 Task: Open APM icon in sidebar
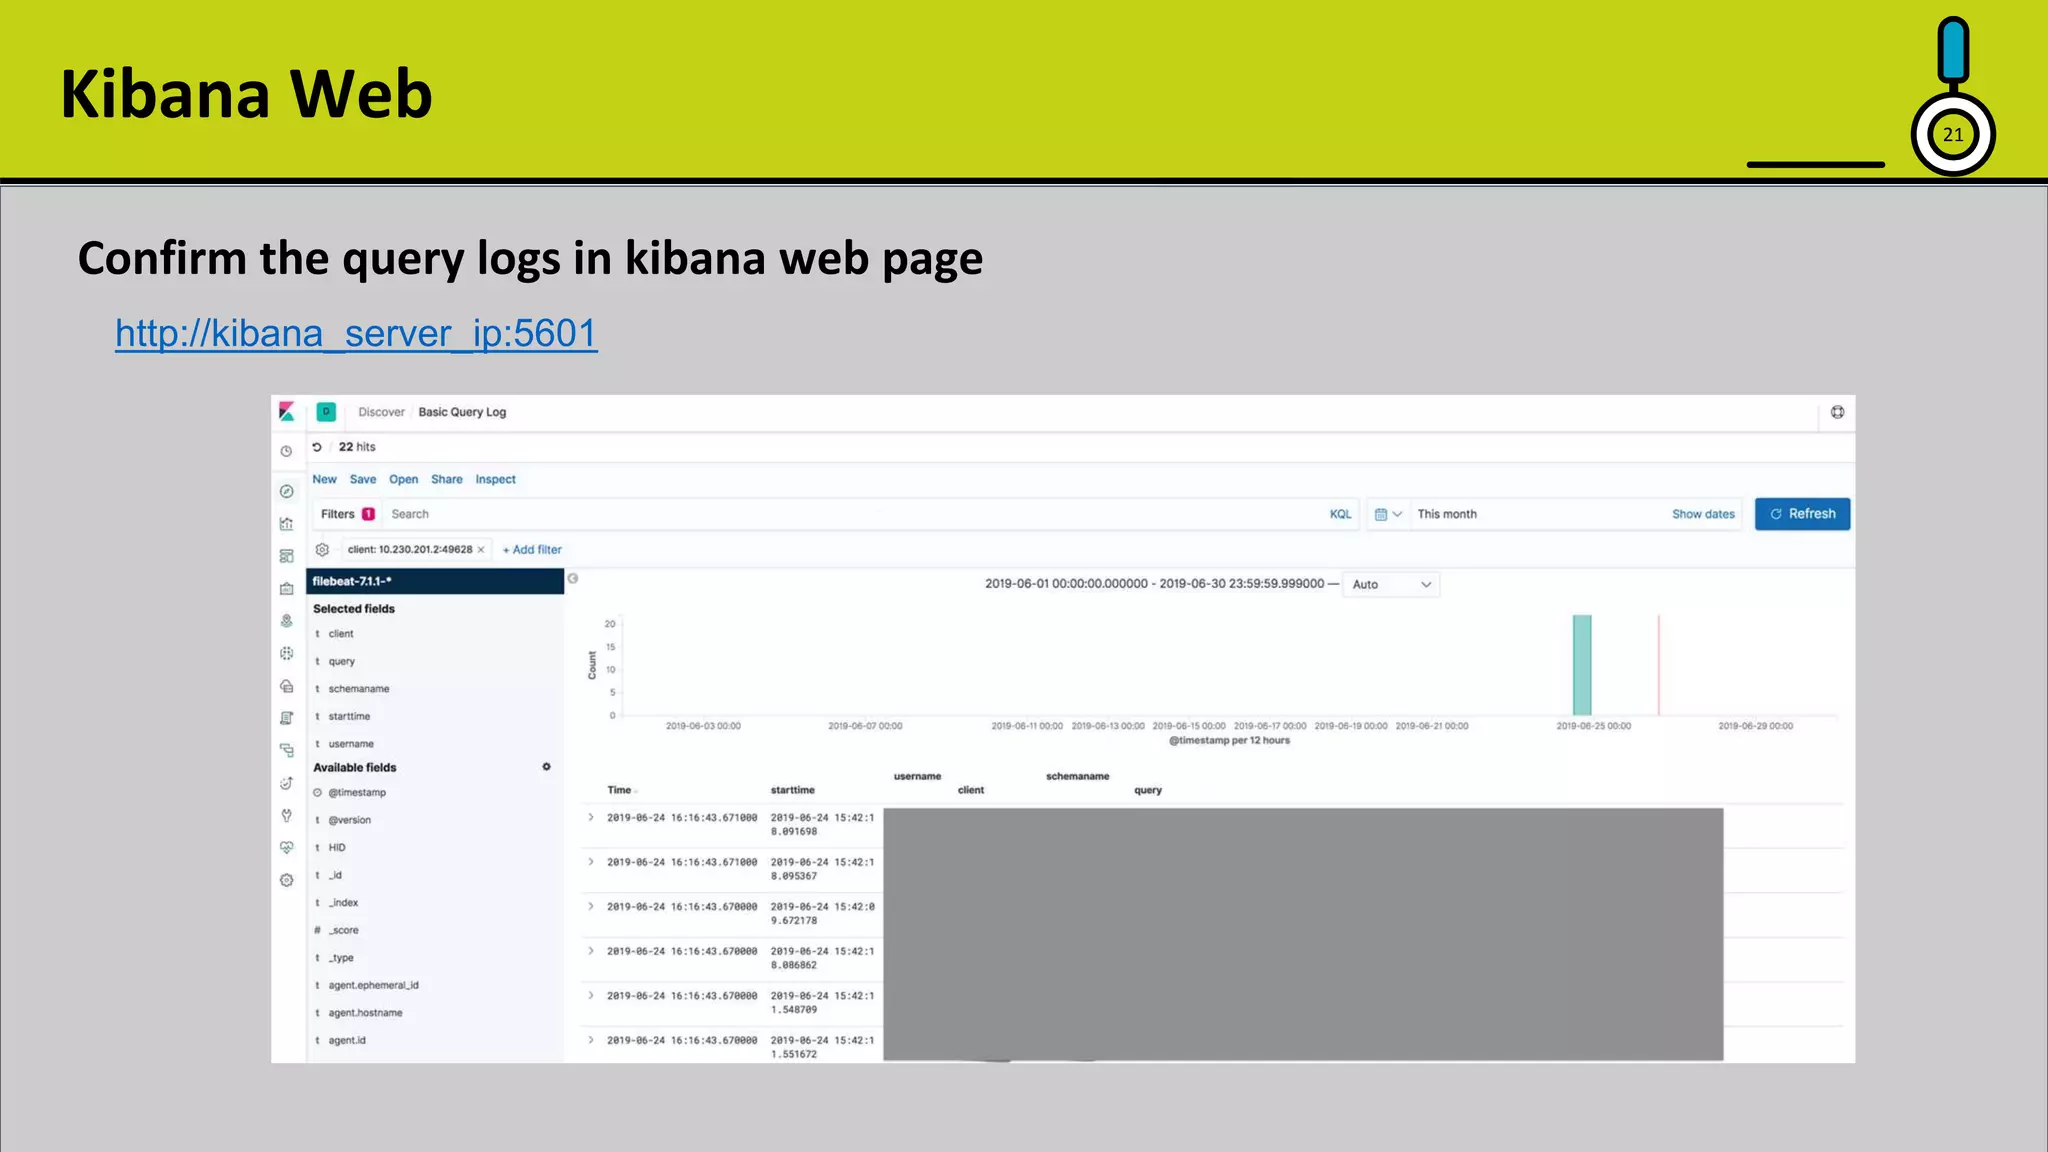point(286,750)
